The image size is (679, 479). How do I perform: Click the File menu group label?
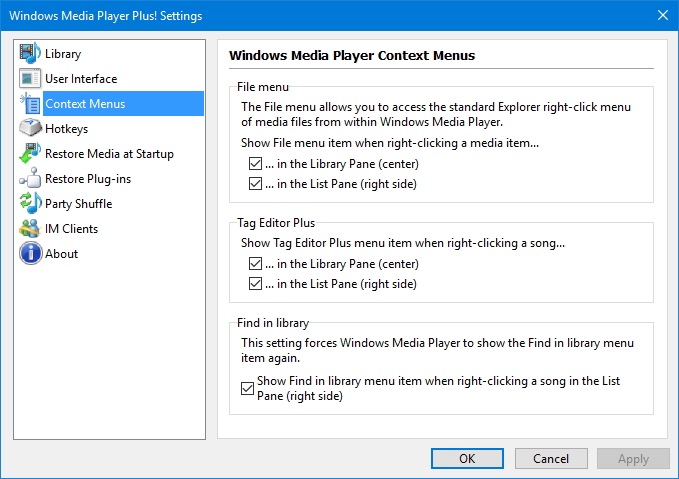click(x=263, y=87)
